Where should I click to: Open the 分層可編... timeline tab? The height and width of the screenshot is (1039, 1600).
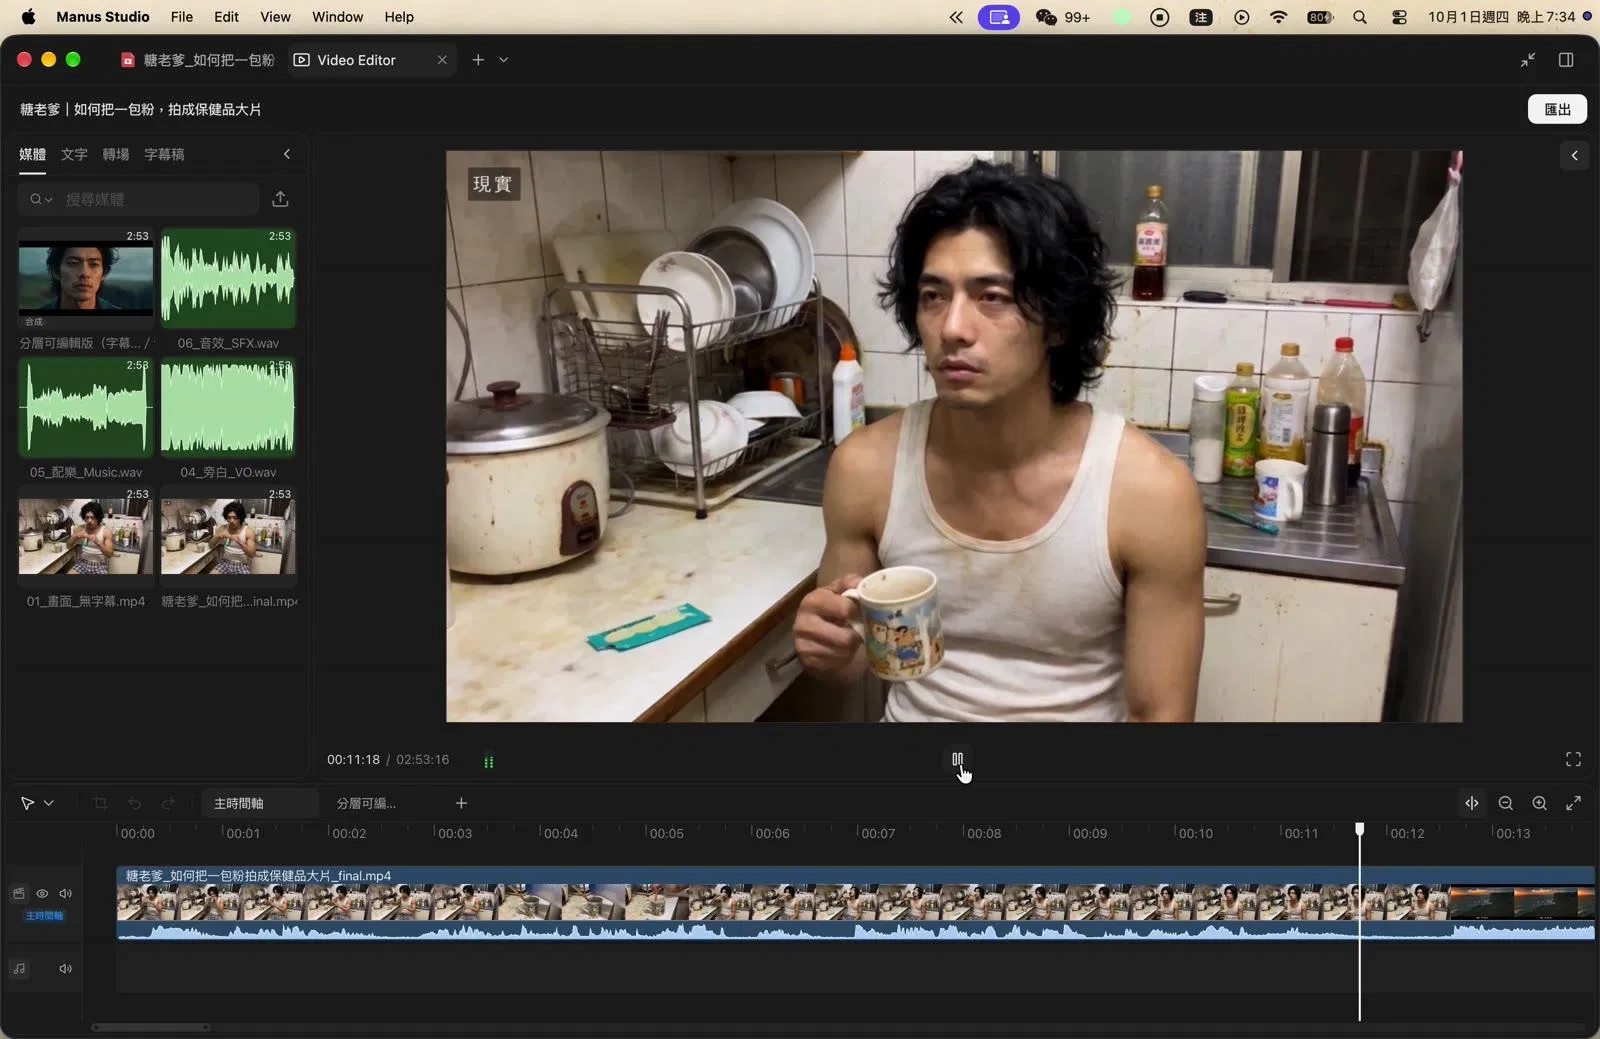(366, 803)
